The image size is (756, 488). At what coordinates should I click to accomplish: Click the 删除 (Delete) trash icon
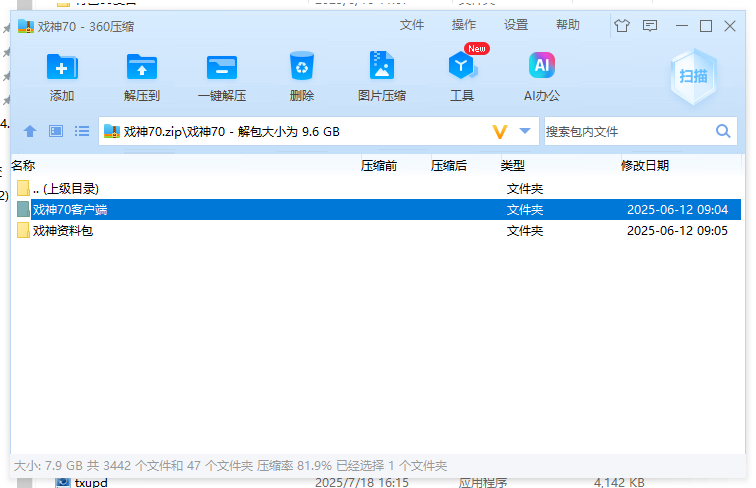pyautogui.click(x=302, y=68)
